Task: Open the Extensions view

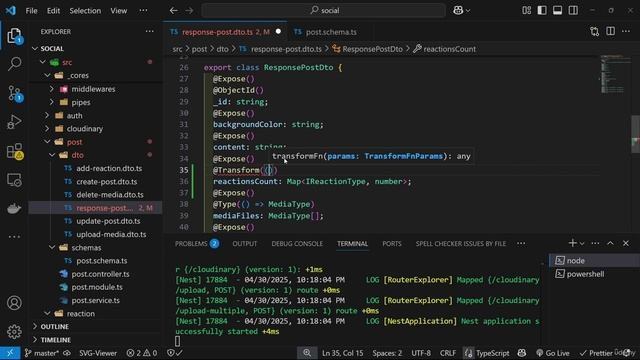Action: tap(14, 151)
